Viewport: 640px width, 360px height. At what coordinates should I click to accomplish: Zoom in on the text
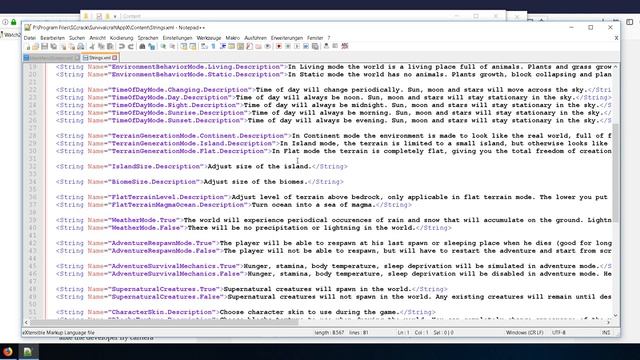coord(163,46)
